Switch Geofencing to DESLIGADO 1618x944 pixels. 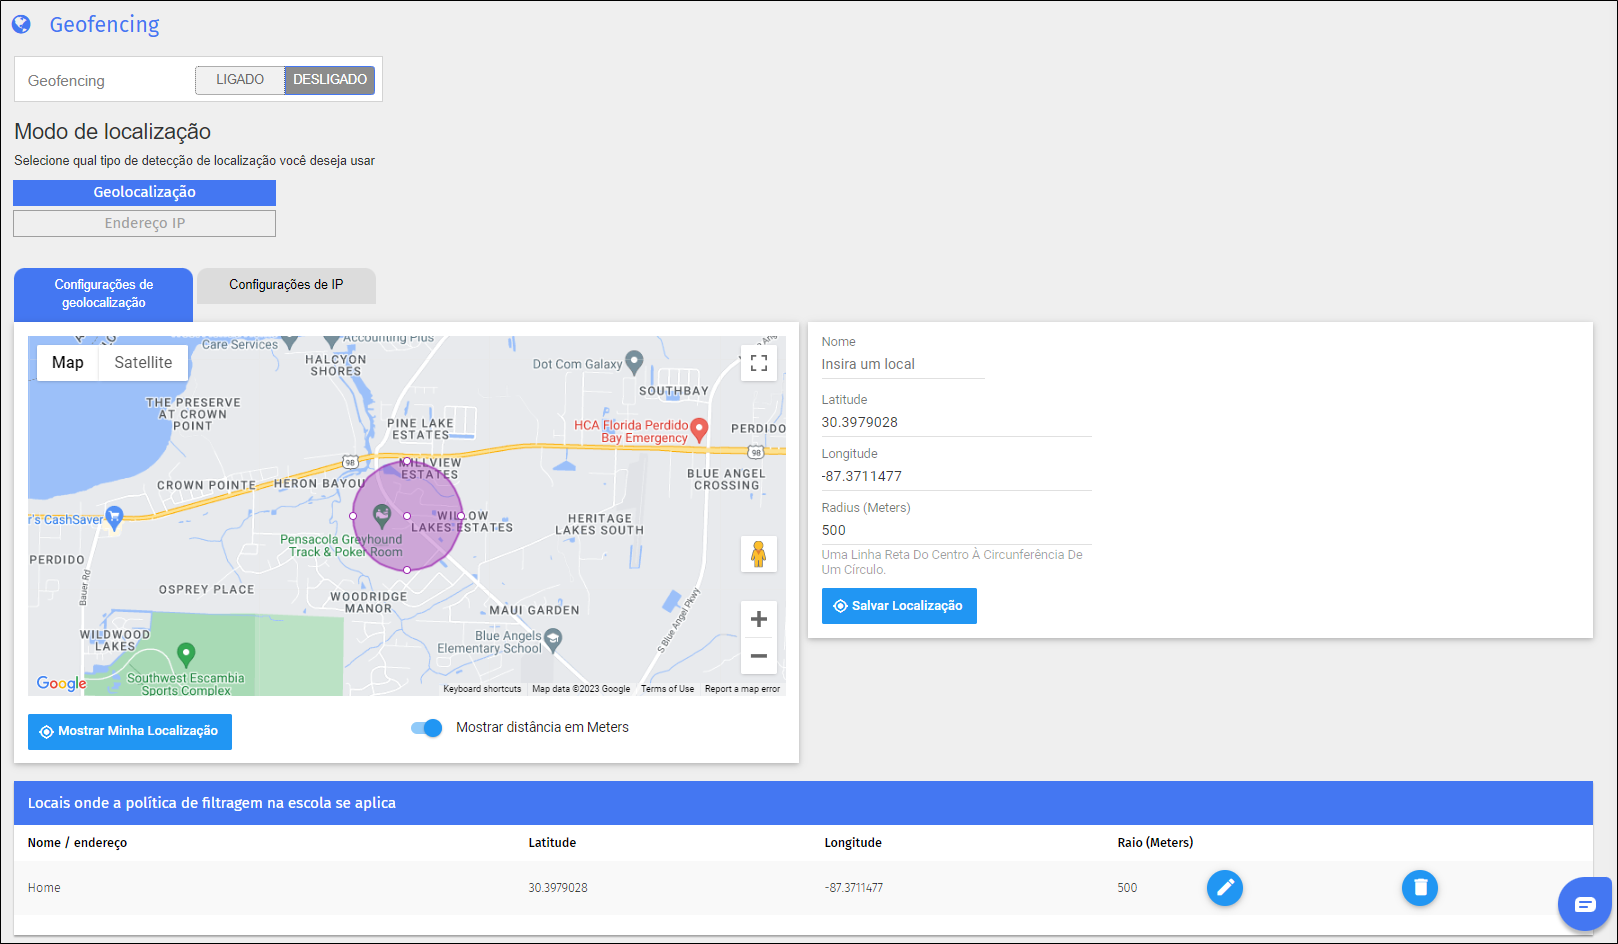pos(330,80)
